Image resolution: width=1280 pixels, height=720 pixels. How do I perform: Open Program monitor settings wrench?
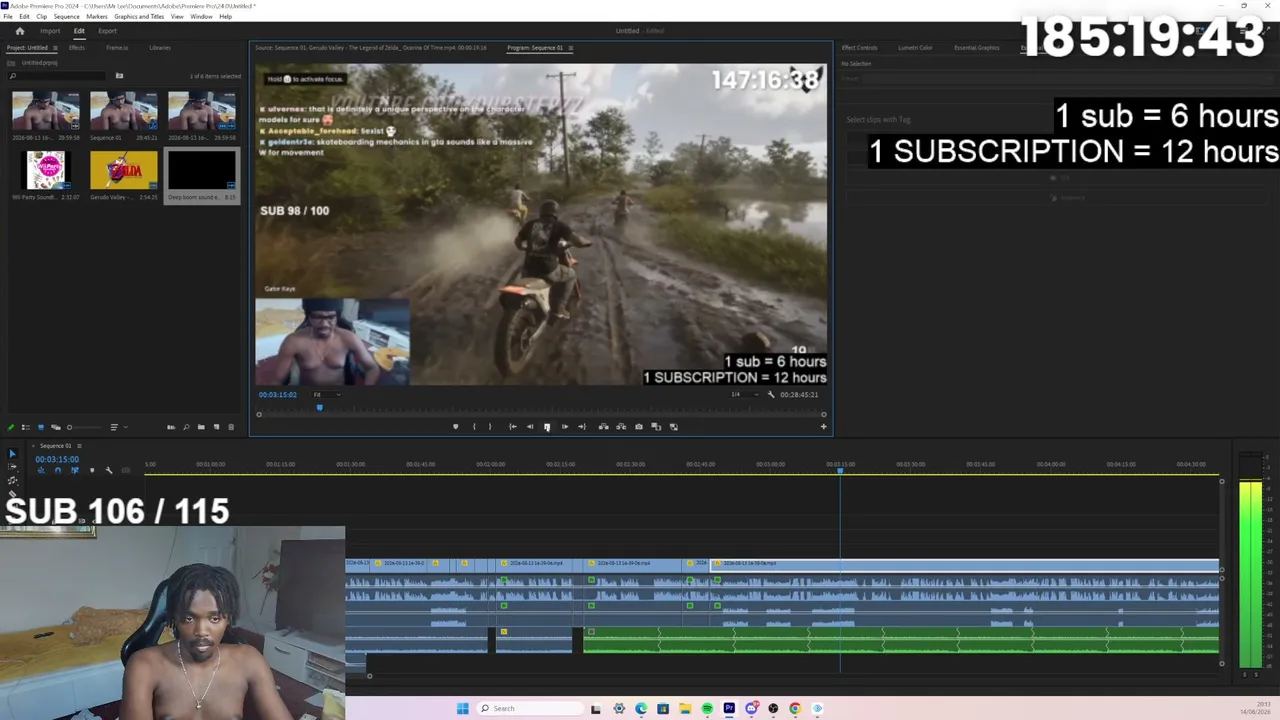(770, 395)
